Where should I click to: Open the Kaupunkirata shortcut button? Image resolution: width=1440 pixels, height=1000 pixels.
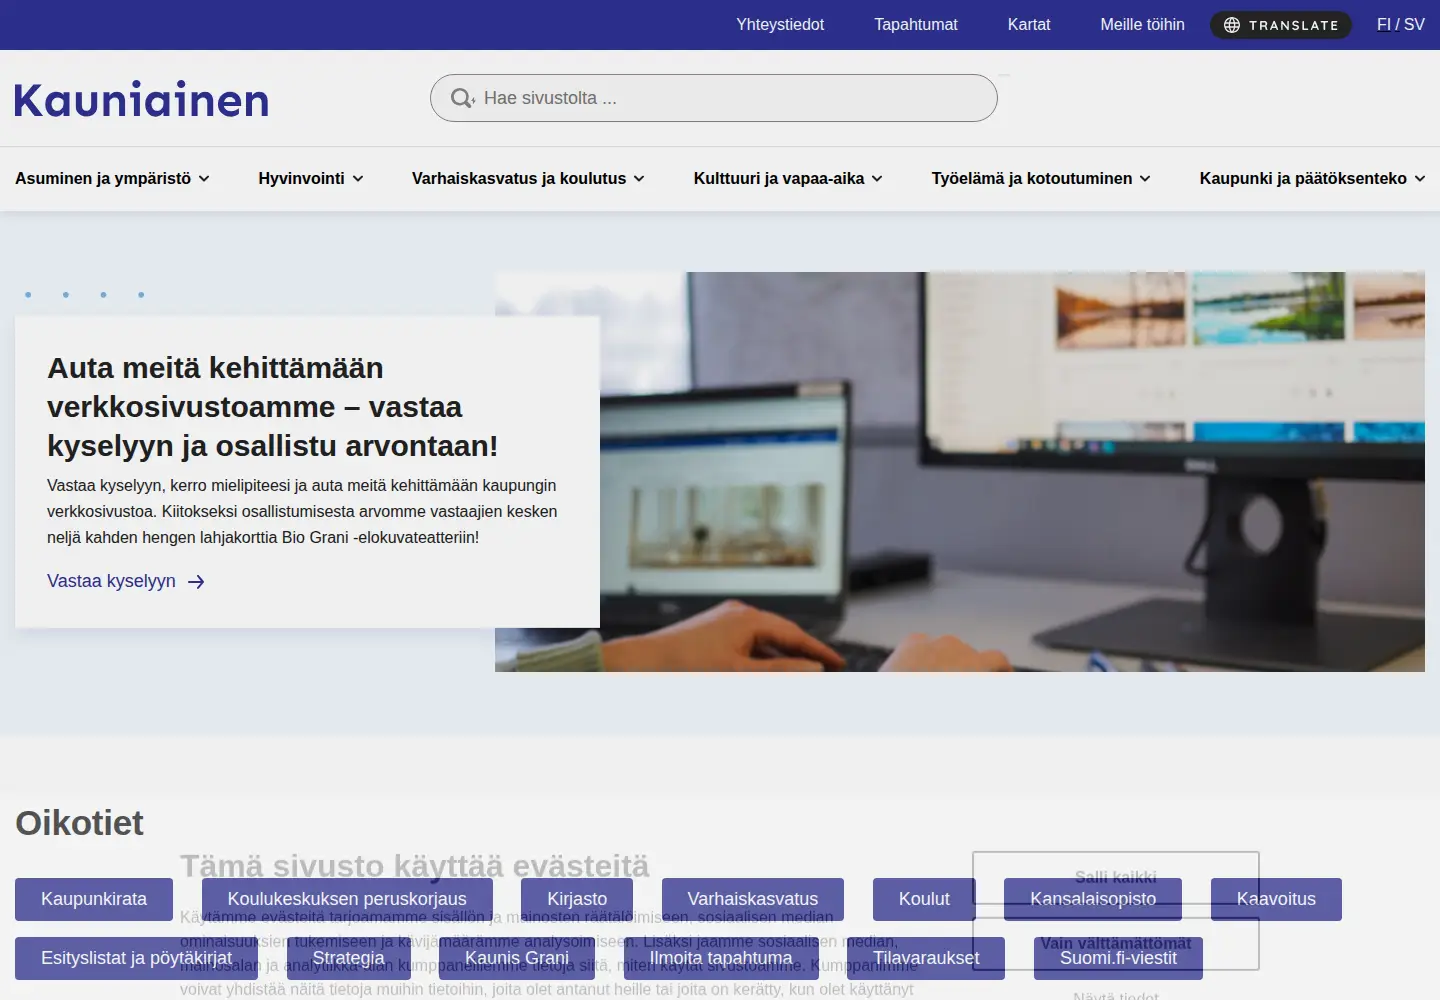coord(94,899)
